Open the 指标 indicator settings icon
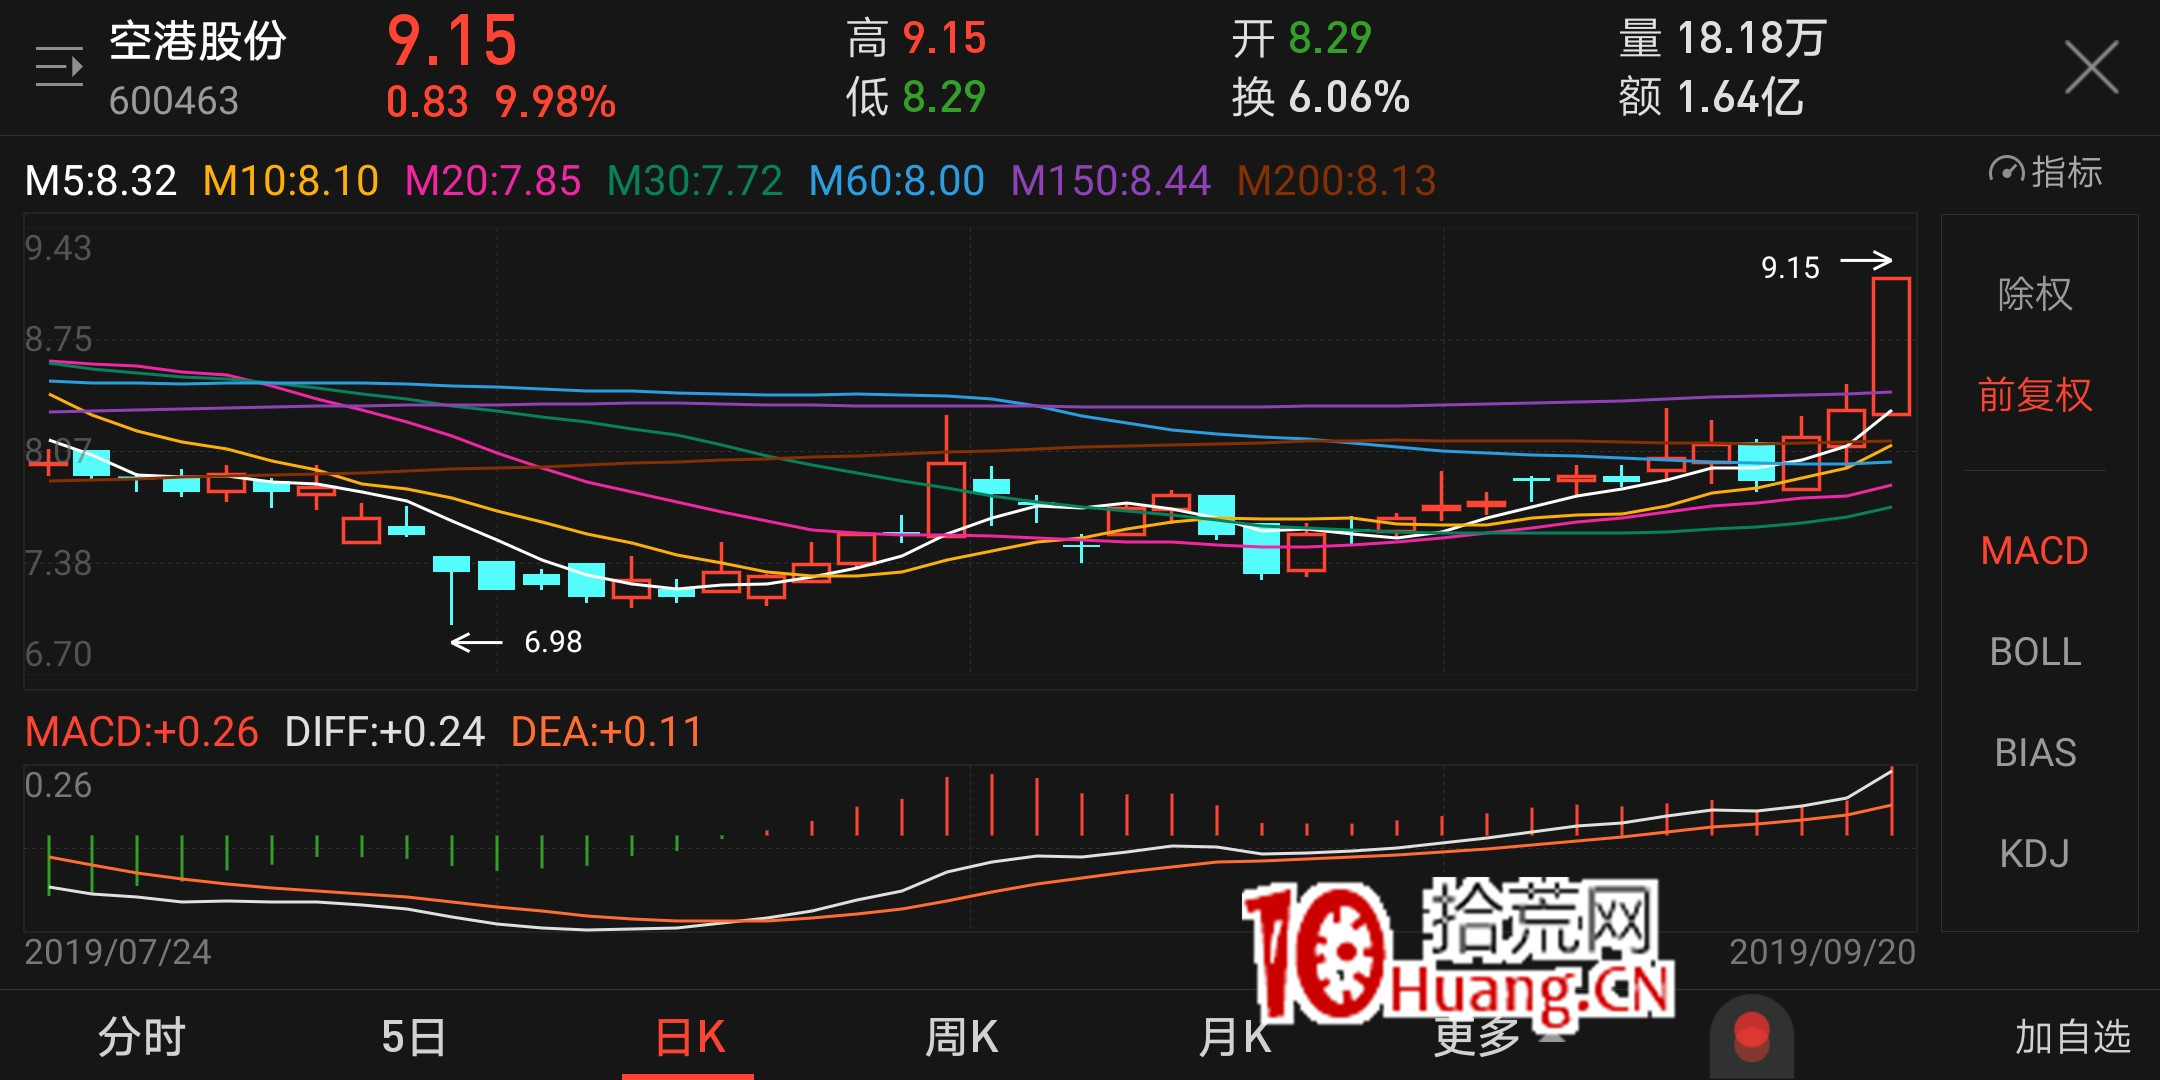Image resolution: width=2160 pixels, height=1080 pixels. [x=2040, y=172]
